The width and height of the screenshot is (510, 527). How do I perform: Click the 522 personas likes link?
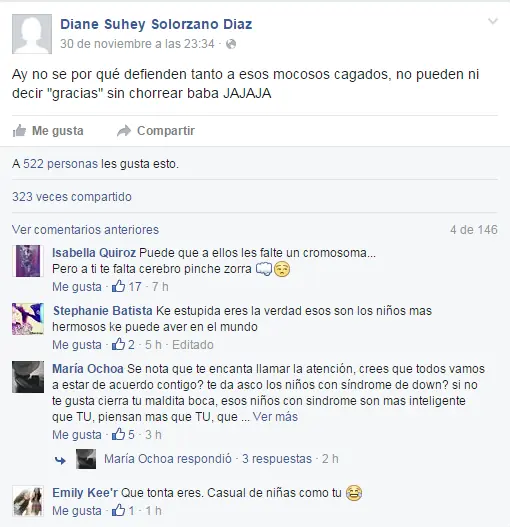[x=60, y=164]
